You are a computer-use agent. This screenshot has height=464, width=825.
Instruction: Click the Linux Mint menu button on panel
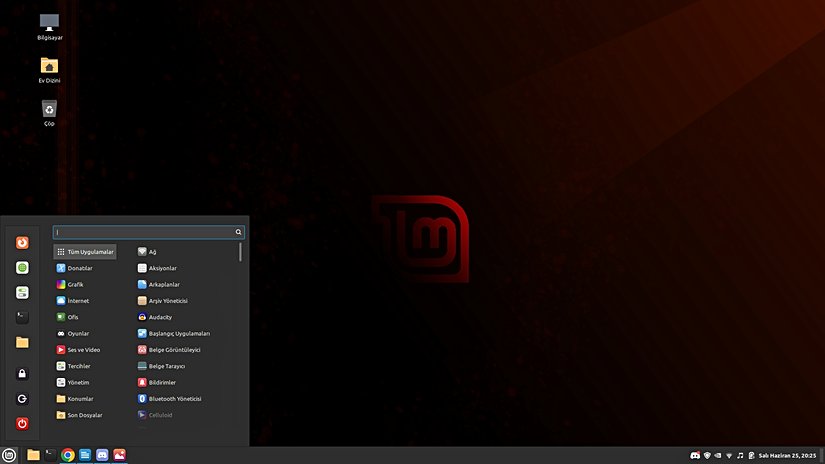click(x=9, y=455)
